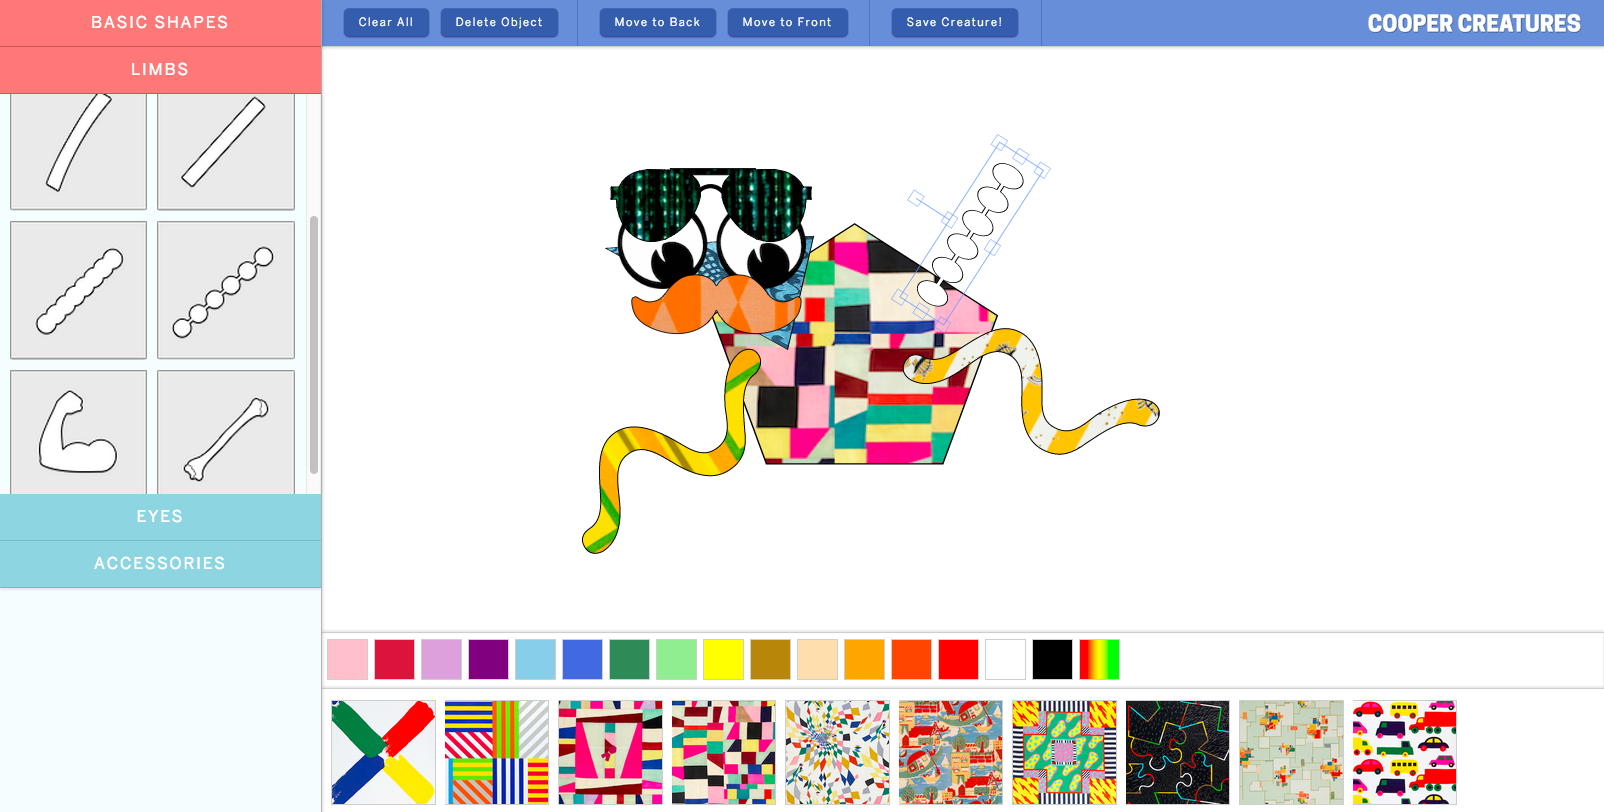Apply the colorful cars pattern thumbnail
This screenshot has height=812, width=1604.
click(1404, 752)
